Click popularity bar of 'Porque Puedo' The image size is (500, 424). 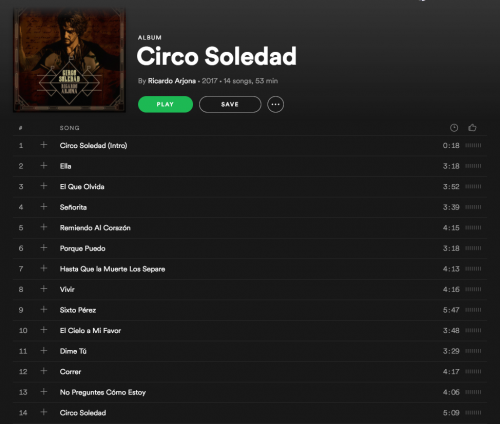click(x=473, y=248)
